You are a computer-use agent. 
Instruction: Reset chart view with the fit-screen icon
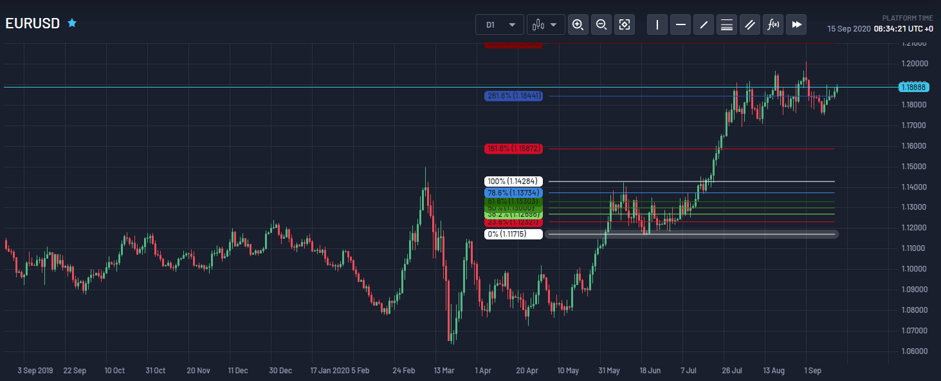tap(625, 25)
